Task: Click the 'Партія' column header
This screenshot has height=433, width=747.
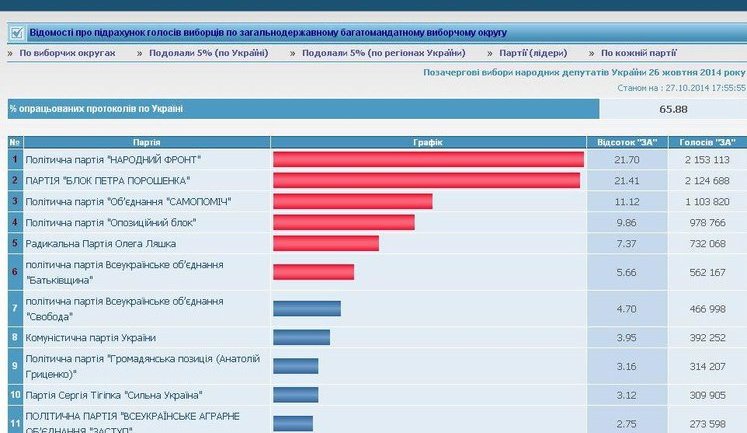Action: [147, 142]
